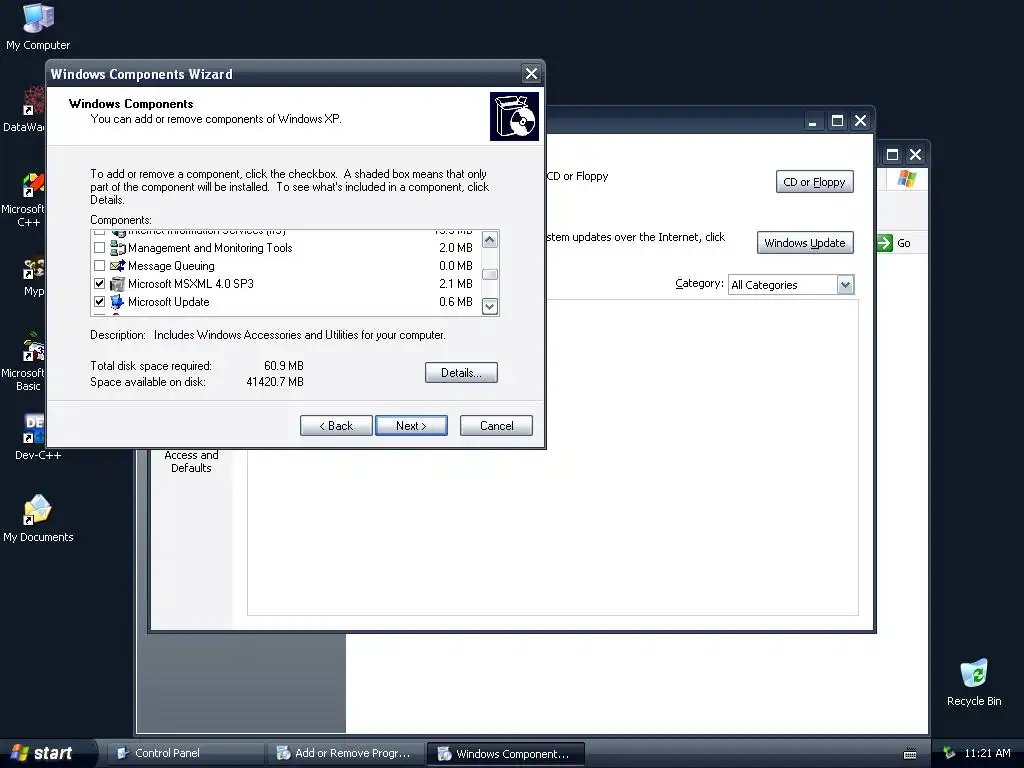
Task: Click the 2.0 MB size value
Action: point(456,248)
